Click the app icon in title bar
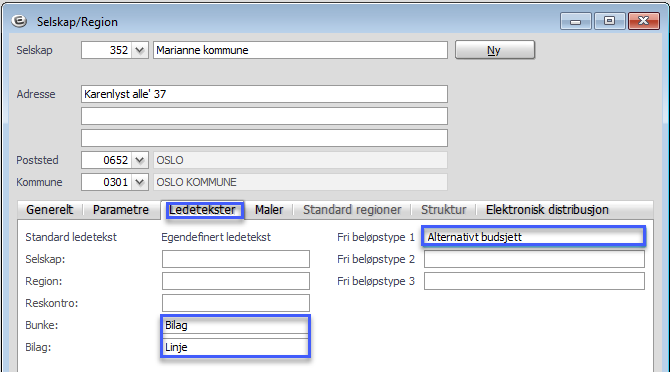670x372 pixels. [19, 21]
